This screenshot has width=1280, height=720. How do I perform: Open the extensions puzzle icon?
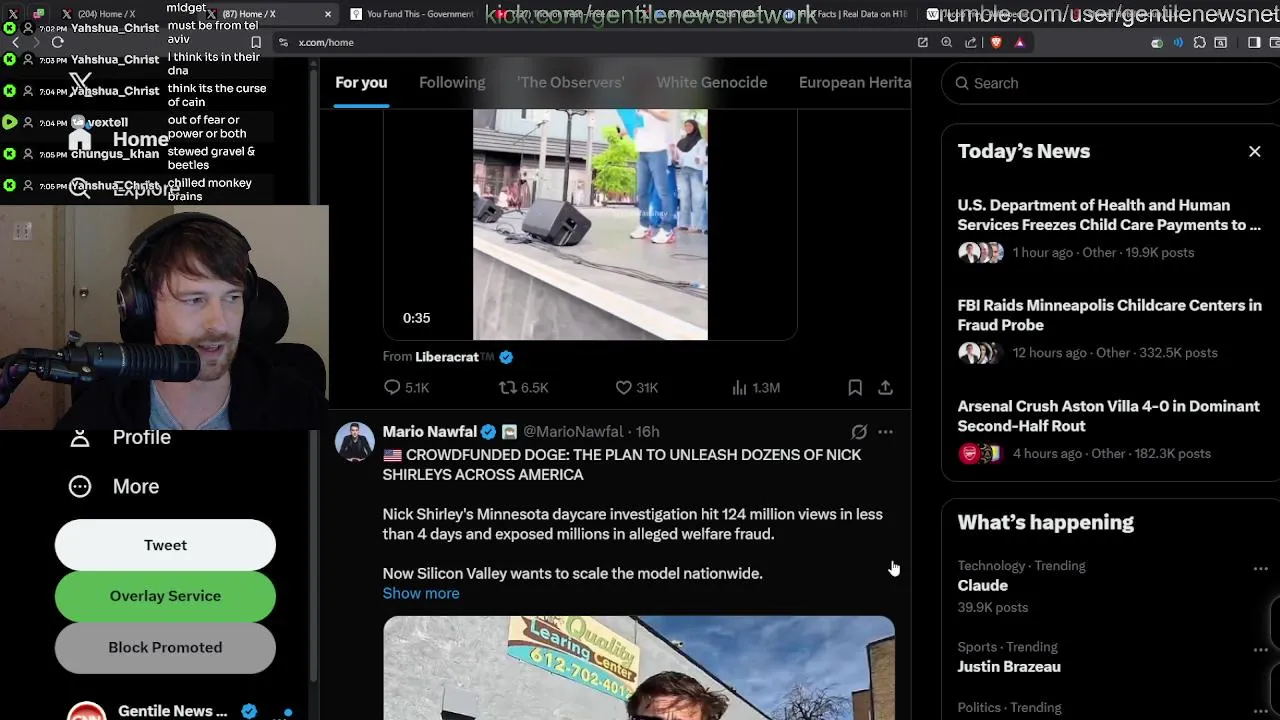click(x=1200, y=42)
